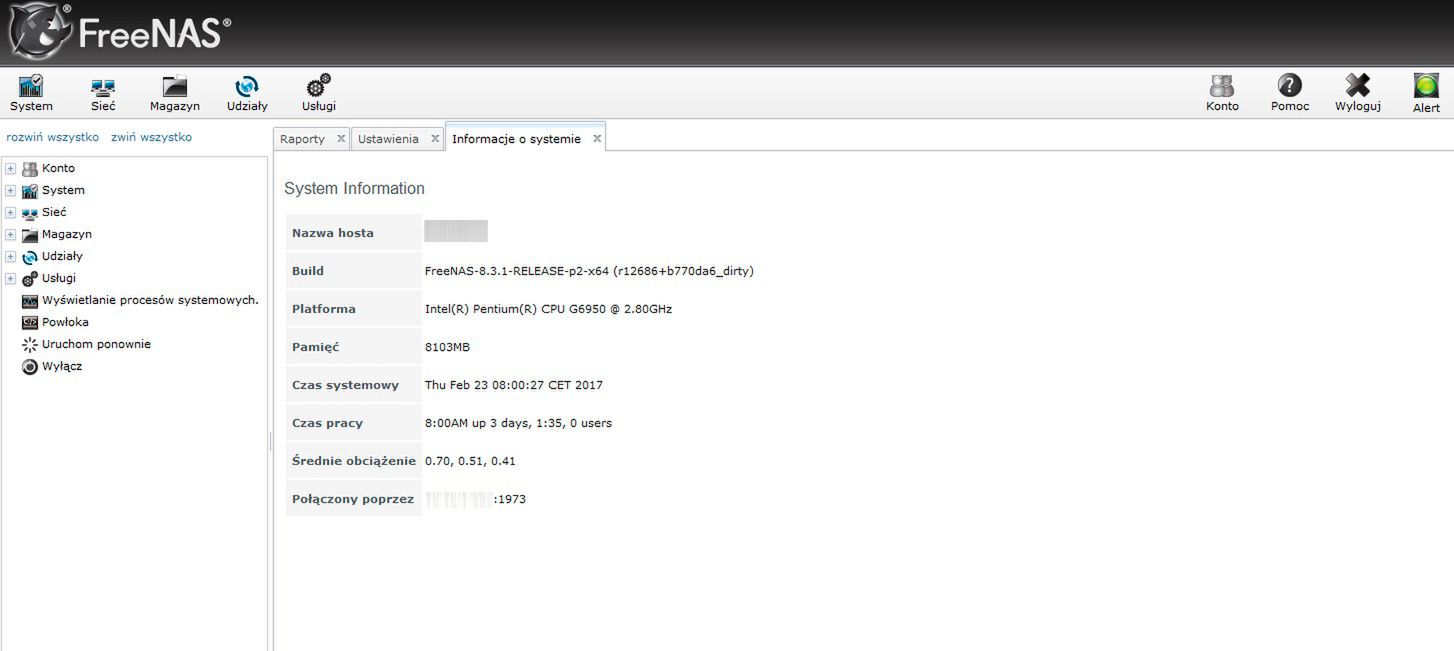Select the Wyłącz label in the tree
Screen dimensions: 1454x651
(x=62, y=366)
